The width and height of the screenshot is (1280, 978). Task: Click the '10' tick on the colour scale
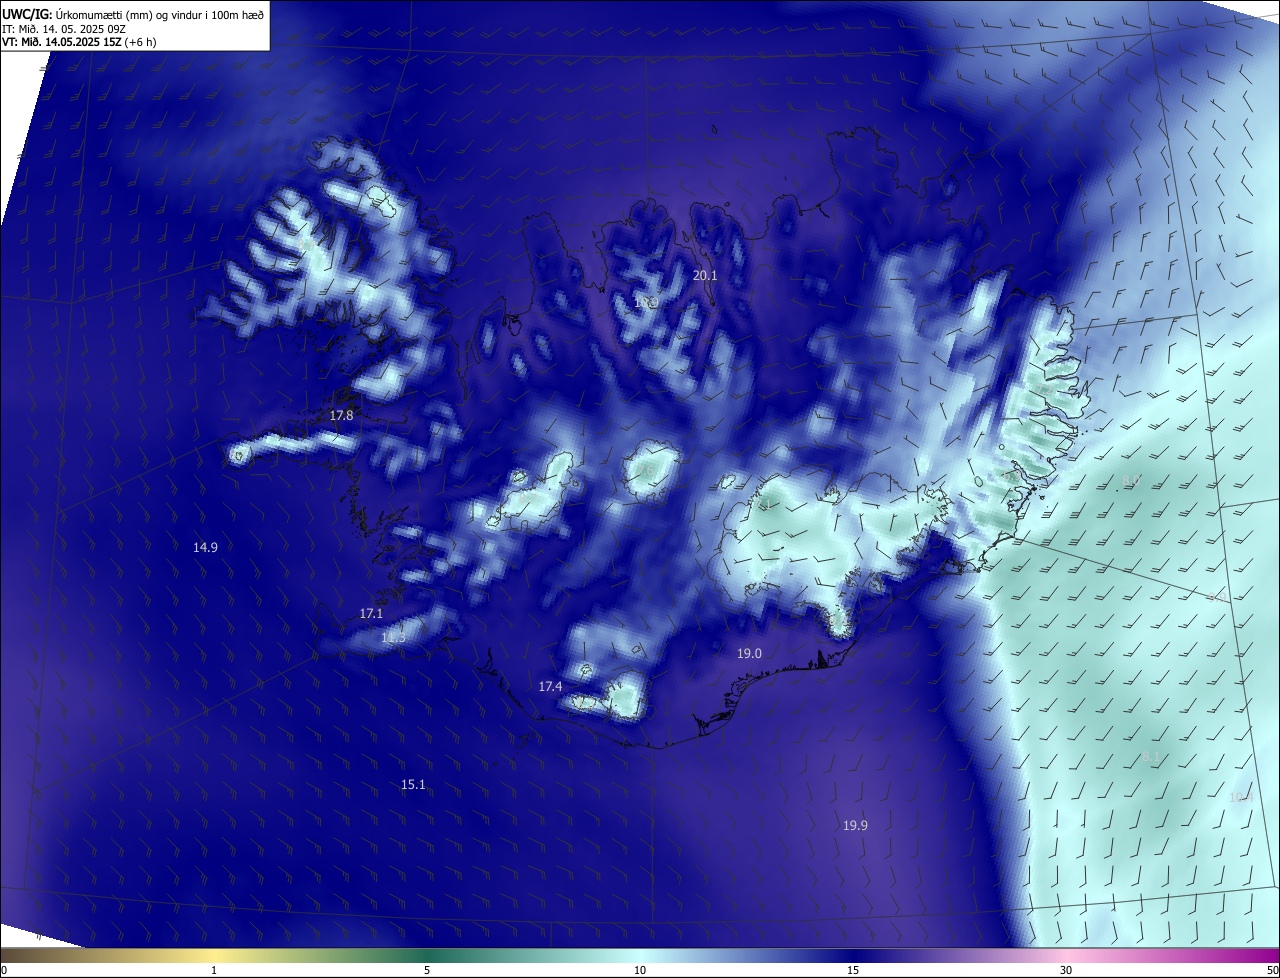[640, 970]
